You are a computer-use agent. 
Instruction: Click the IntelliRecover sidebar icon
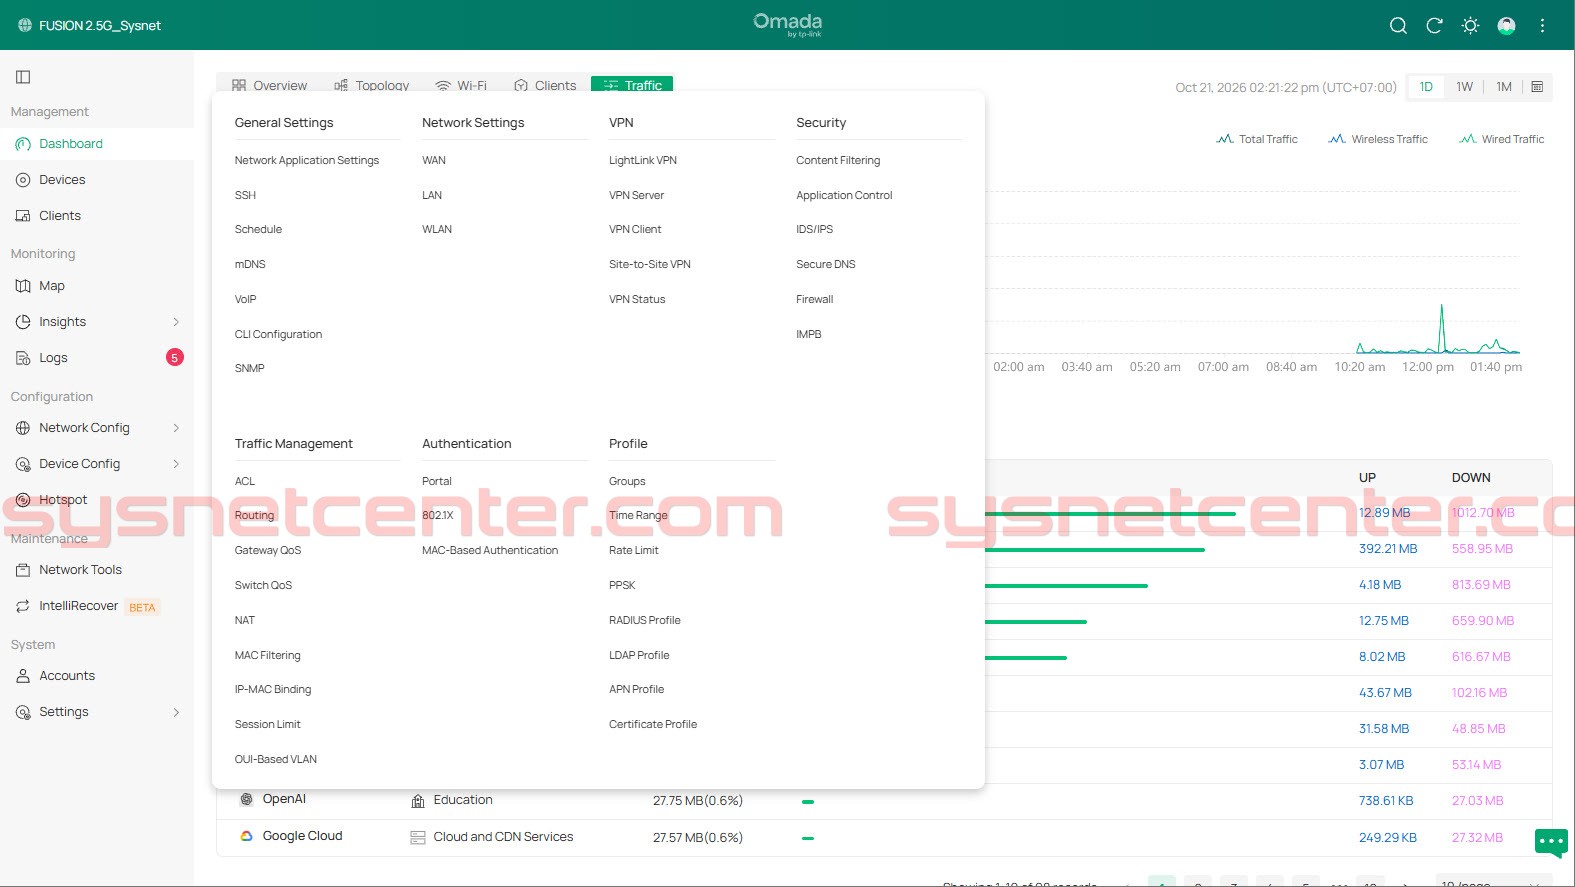tap(23, 606)
